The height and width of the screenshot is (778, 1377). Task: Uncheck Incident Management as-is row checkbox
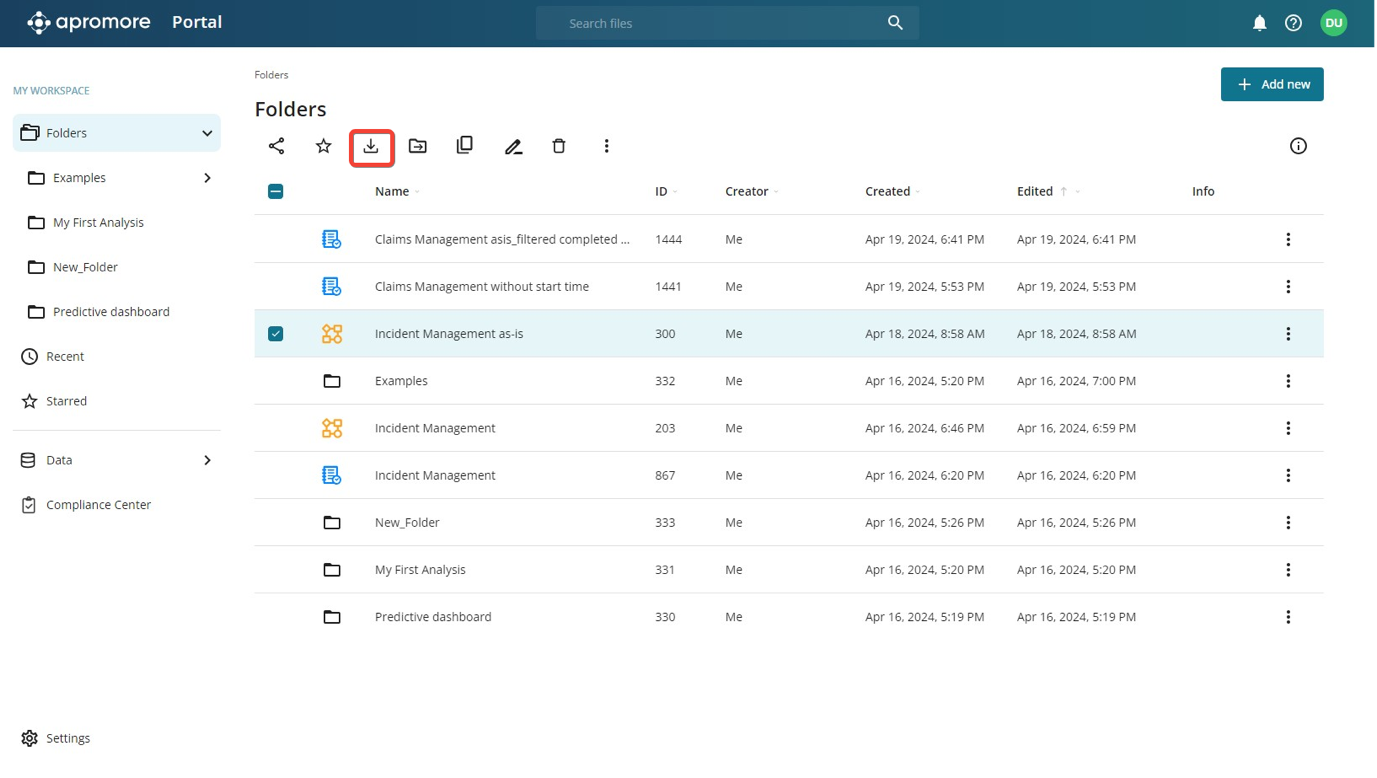(276, 334)
